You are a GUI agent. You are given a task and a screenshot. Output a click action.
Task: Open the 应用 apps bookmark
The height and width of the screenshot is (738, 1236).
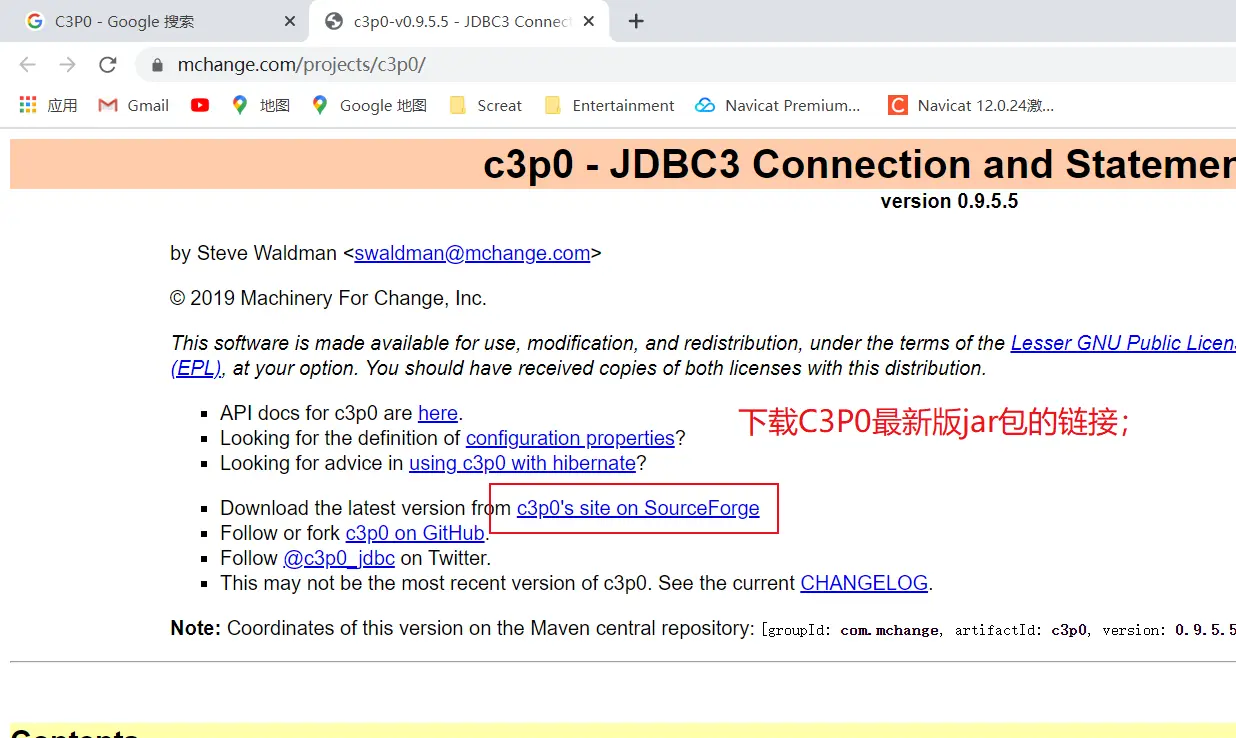pyautogui.click(x=48, y=105)
